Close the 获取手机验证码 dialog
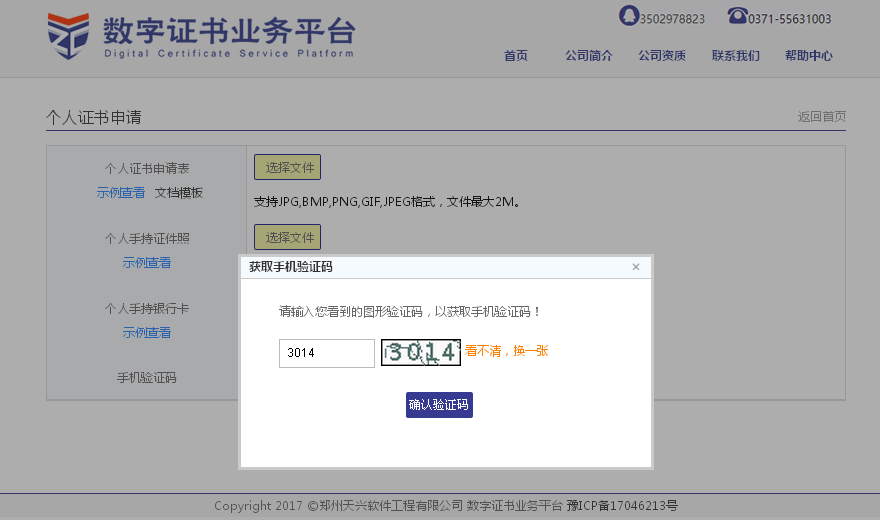The image size is (880, 520). (x=636, y=267)
